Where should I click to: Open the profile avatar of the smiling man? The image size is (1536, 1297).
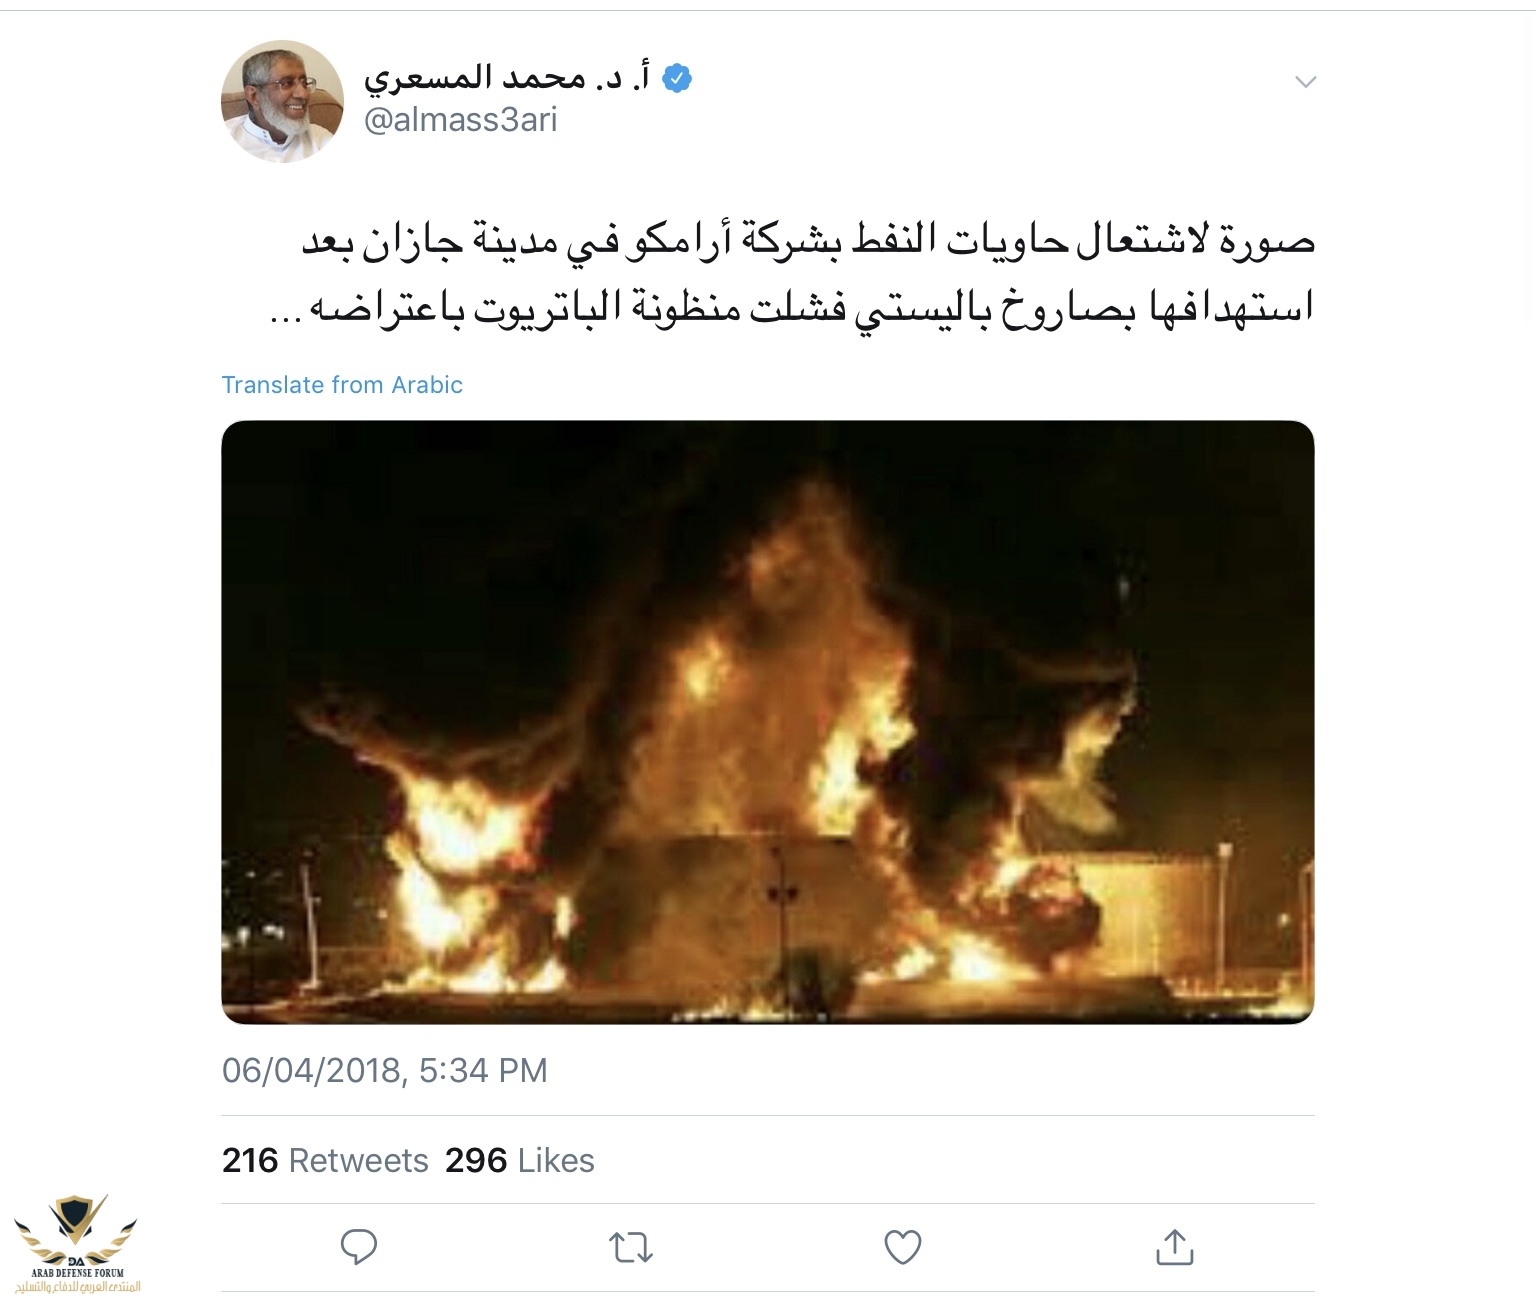pos(282,101)
